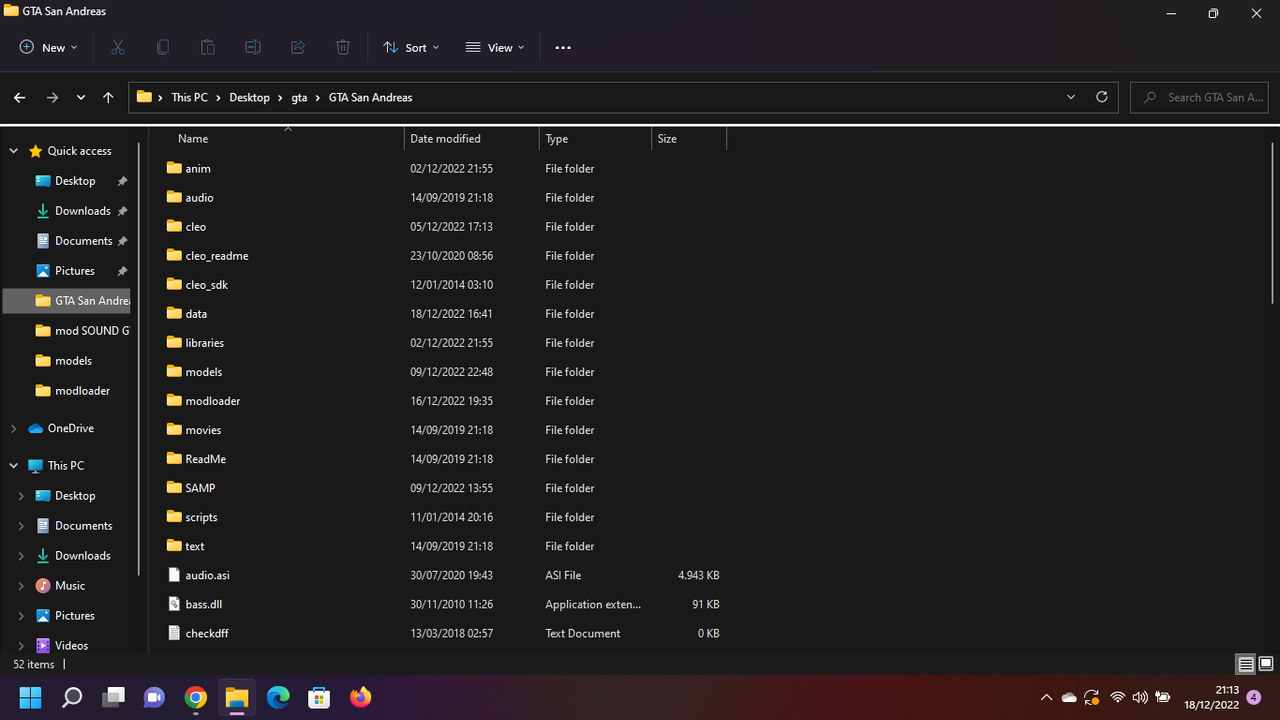This screenshot has height=720, width=1280.
Task: Refresh the current folder view
Action: coord(1102,97)
